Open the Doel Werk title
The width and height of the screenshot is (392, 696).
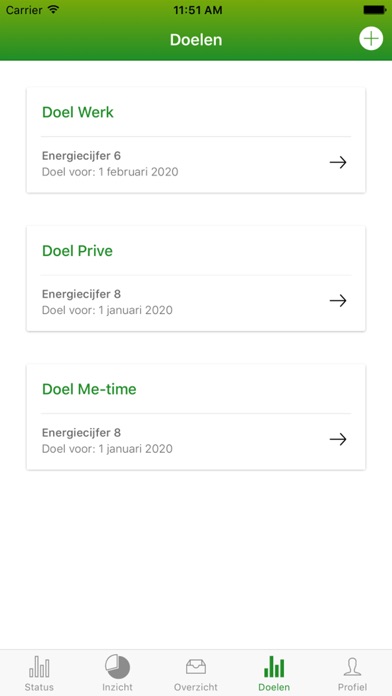[x=78, y=112]
